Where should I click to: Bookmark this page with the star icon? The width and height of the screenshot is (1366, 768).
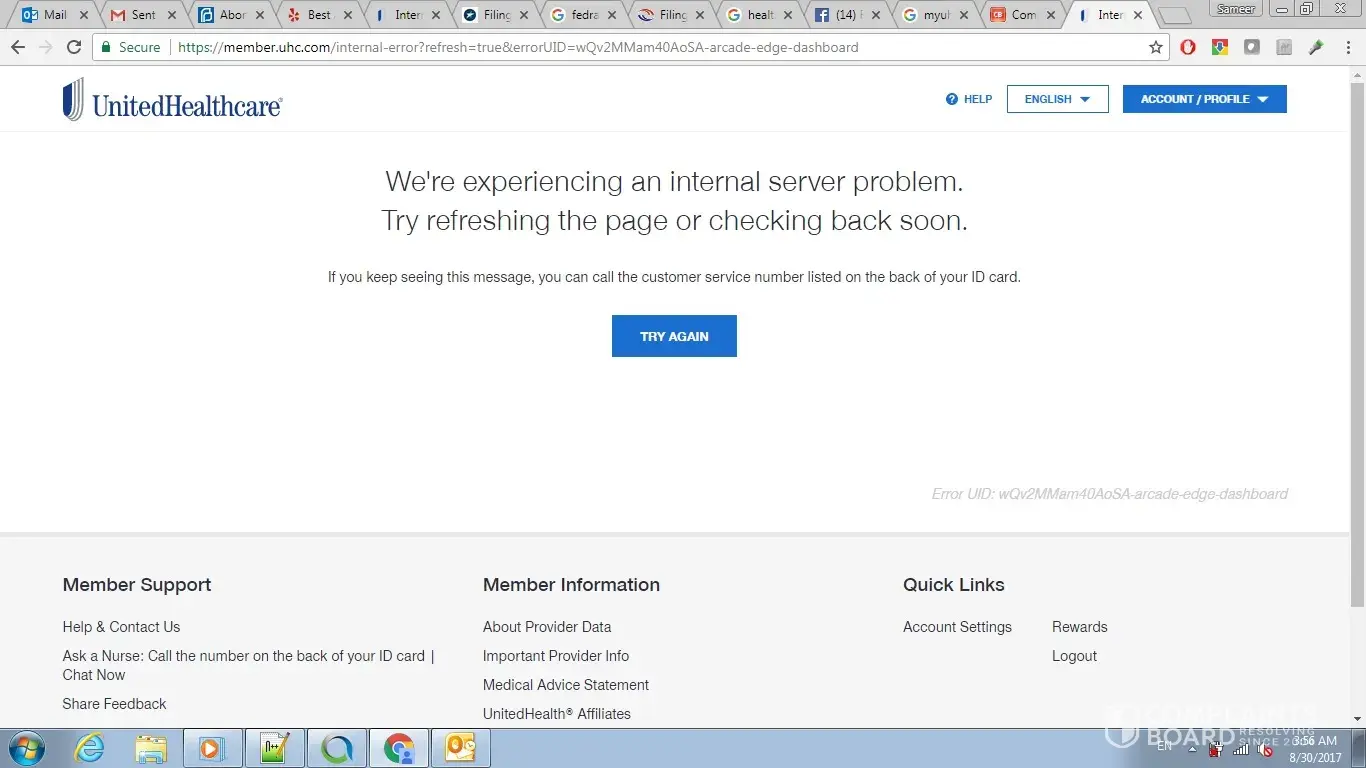pos(1156,47)
